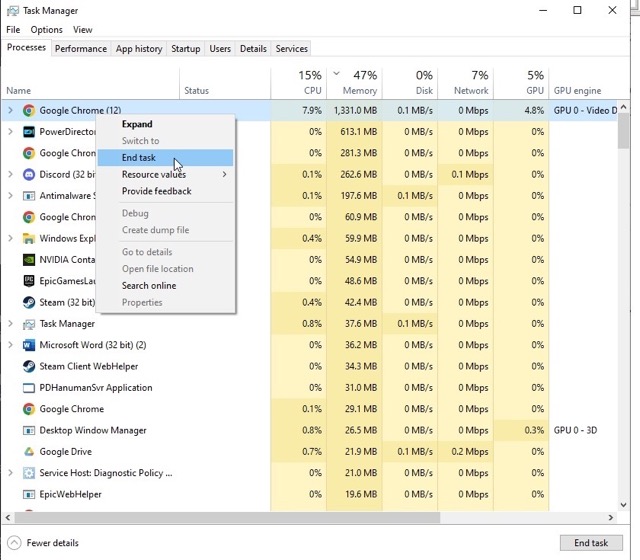Click the EpicGamesLauncher process icon
This screenshot has height=560, width=640.
[29, 281]
